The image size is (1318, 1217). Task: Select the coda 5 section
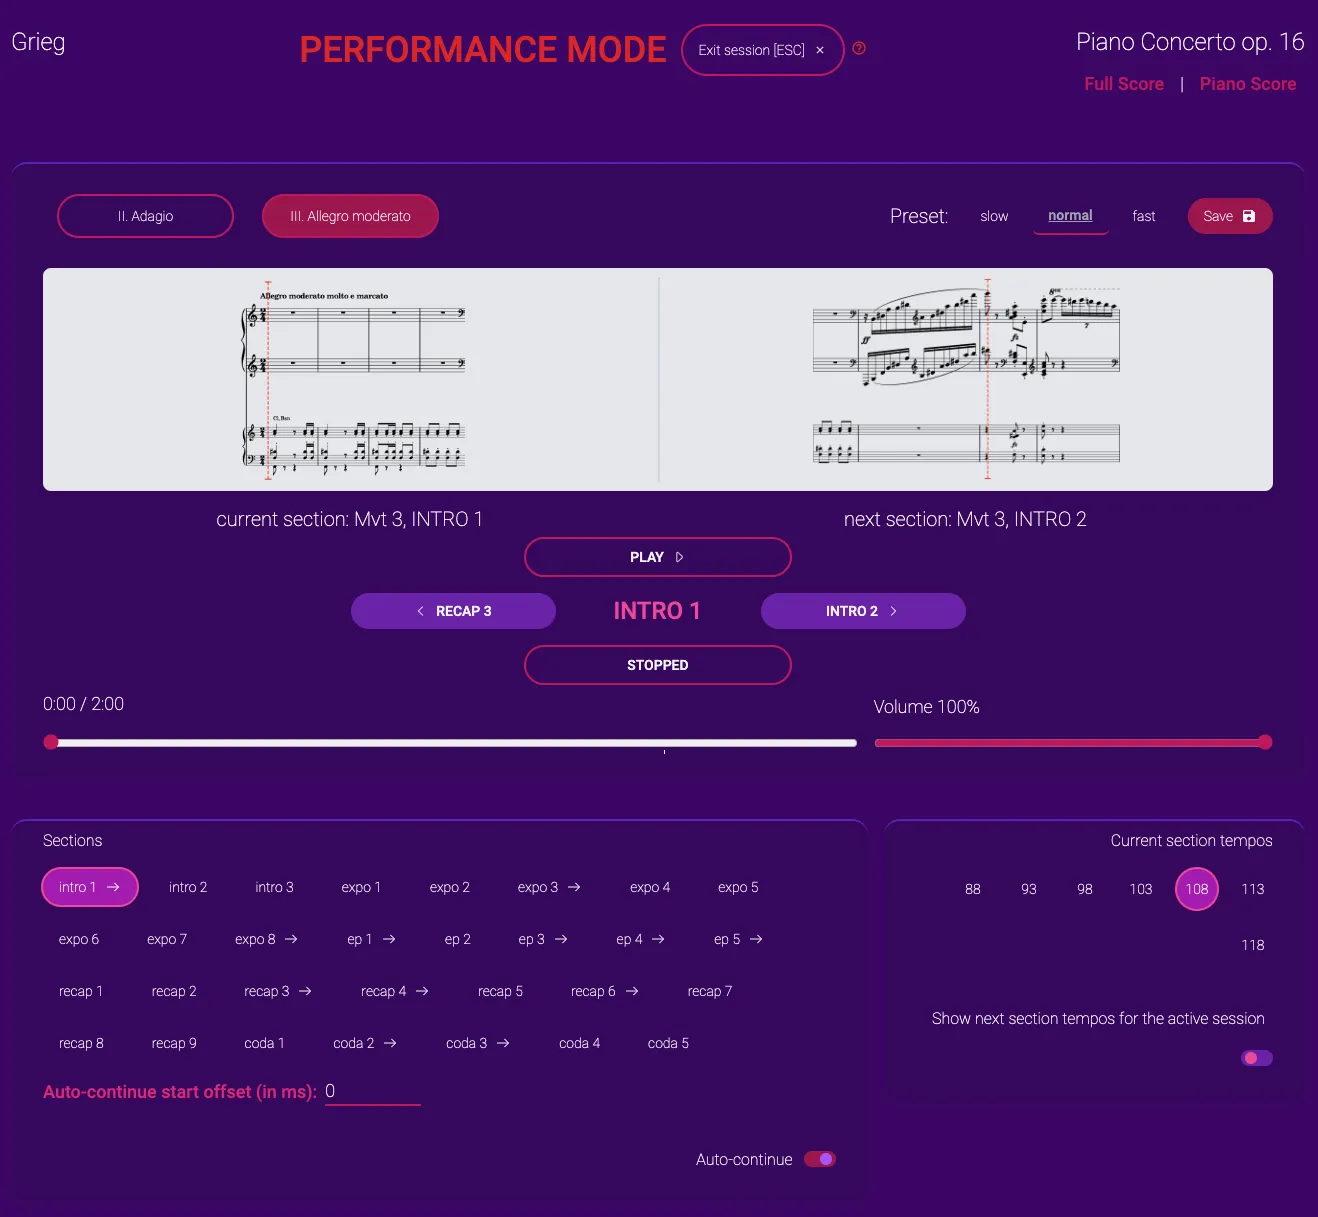pos(668,1043)
